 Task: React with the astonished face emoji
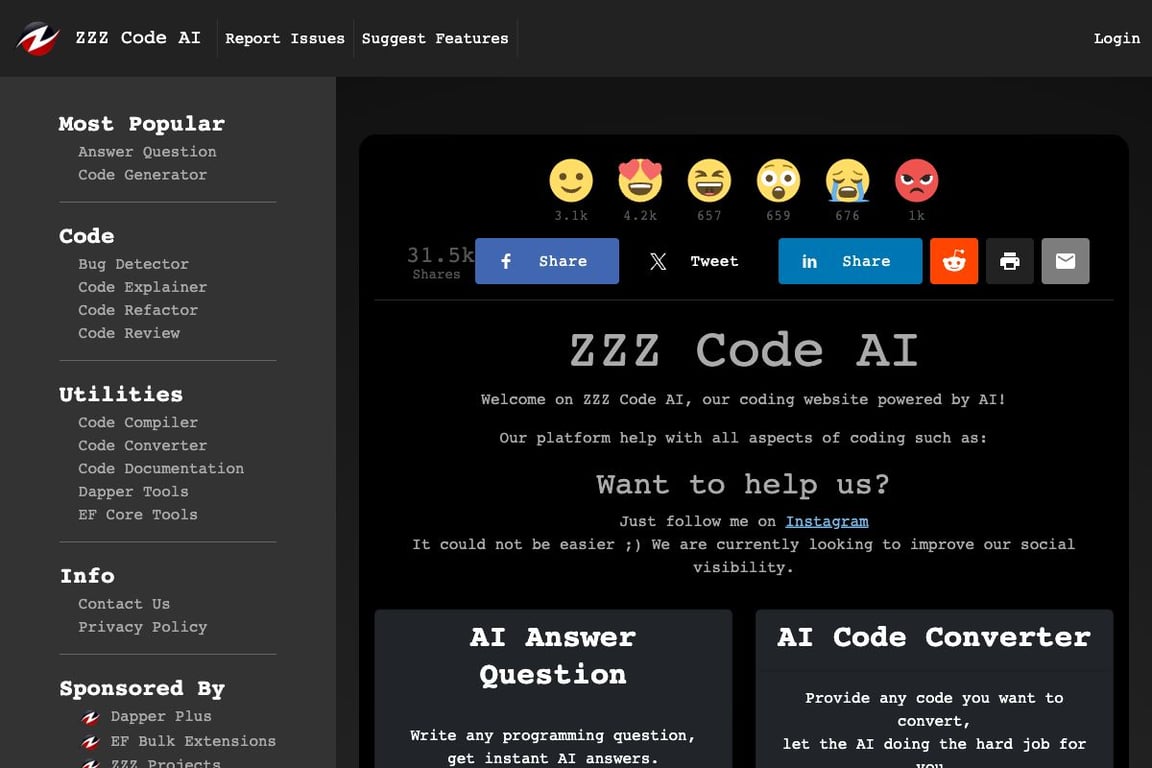778,181
